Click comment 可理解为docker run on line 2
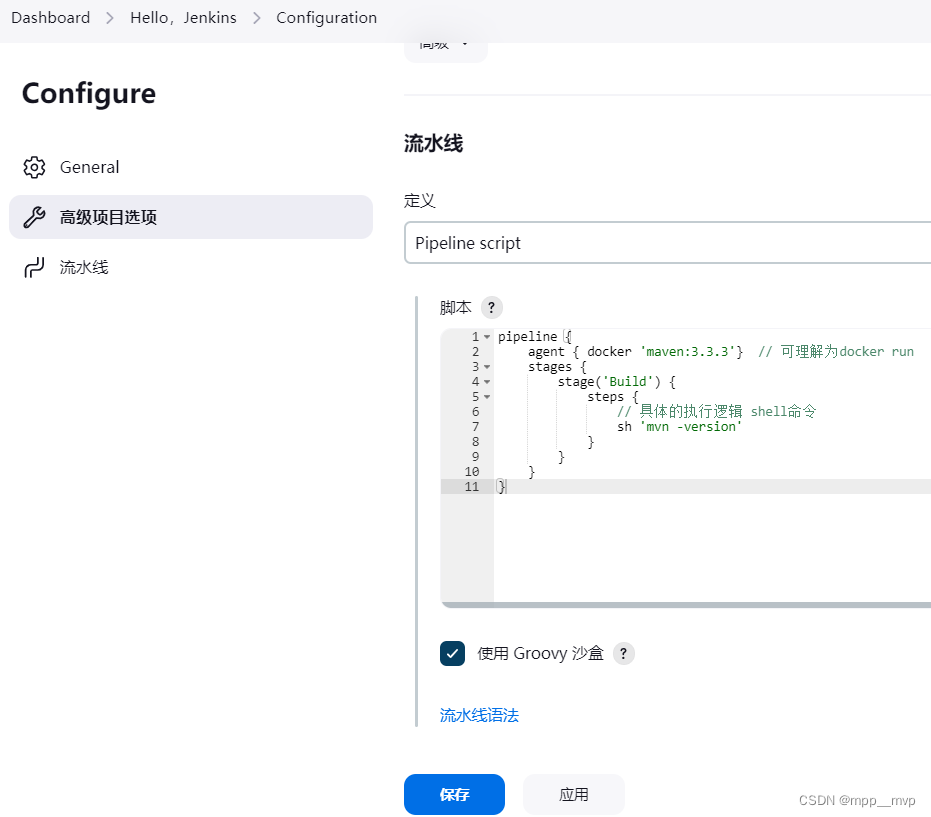The image size is (931, 817). pyautogui.click(x=836, y=352)
